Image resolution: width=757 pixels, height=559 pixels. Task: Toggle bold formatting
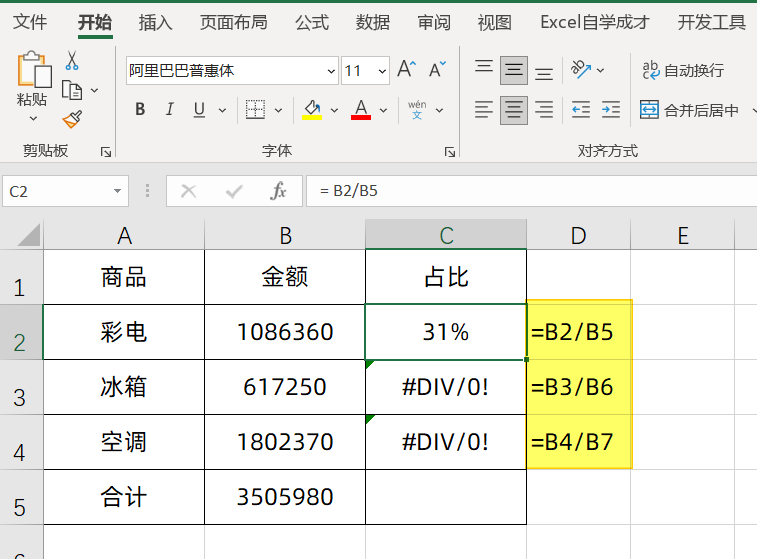coord(140,110)
